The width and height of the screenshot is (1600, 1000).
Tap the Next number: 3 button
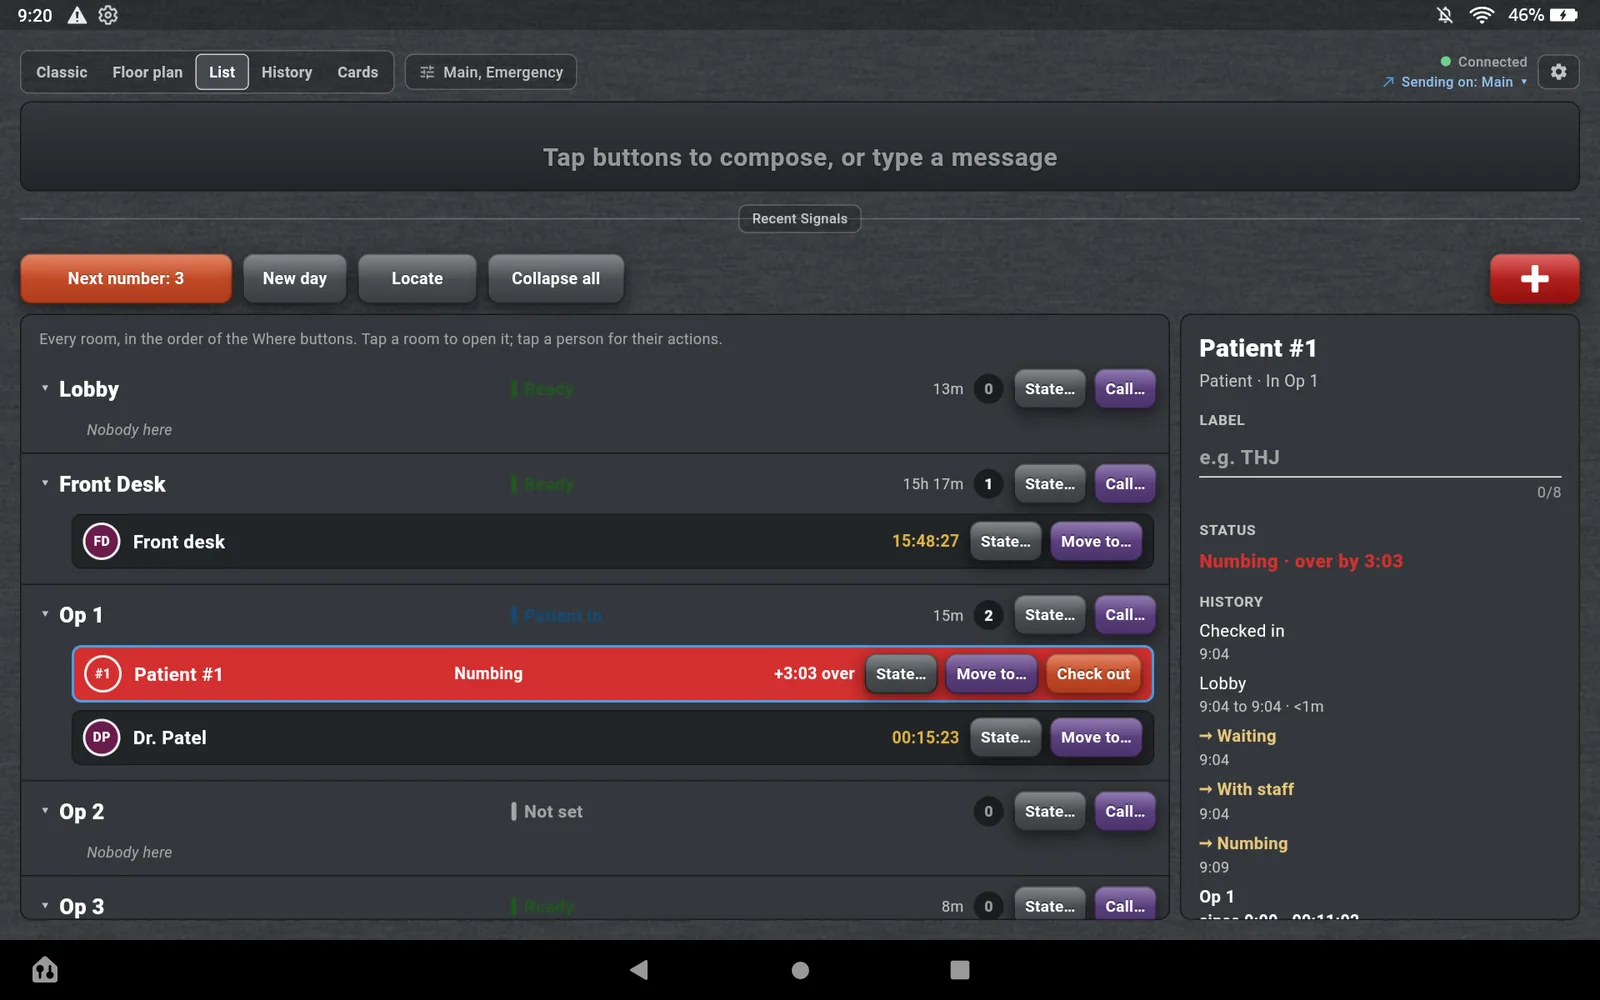(126, 279)
